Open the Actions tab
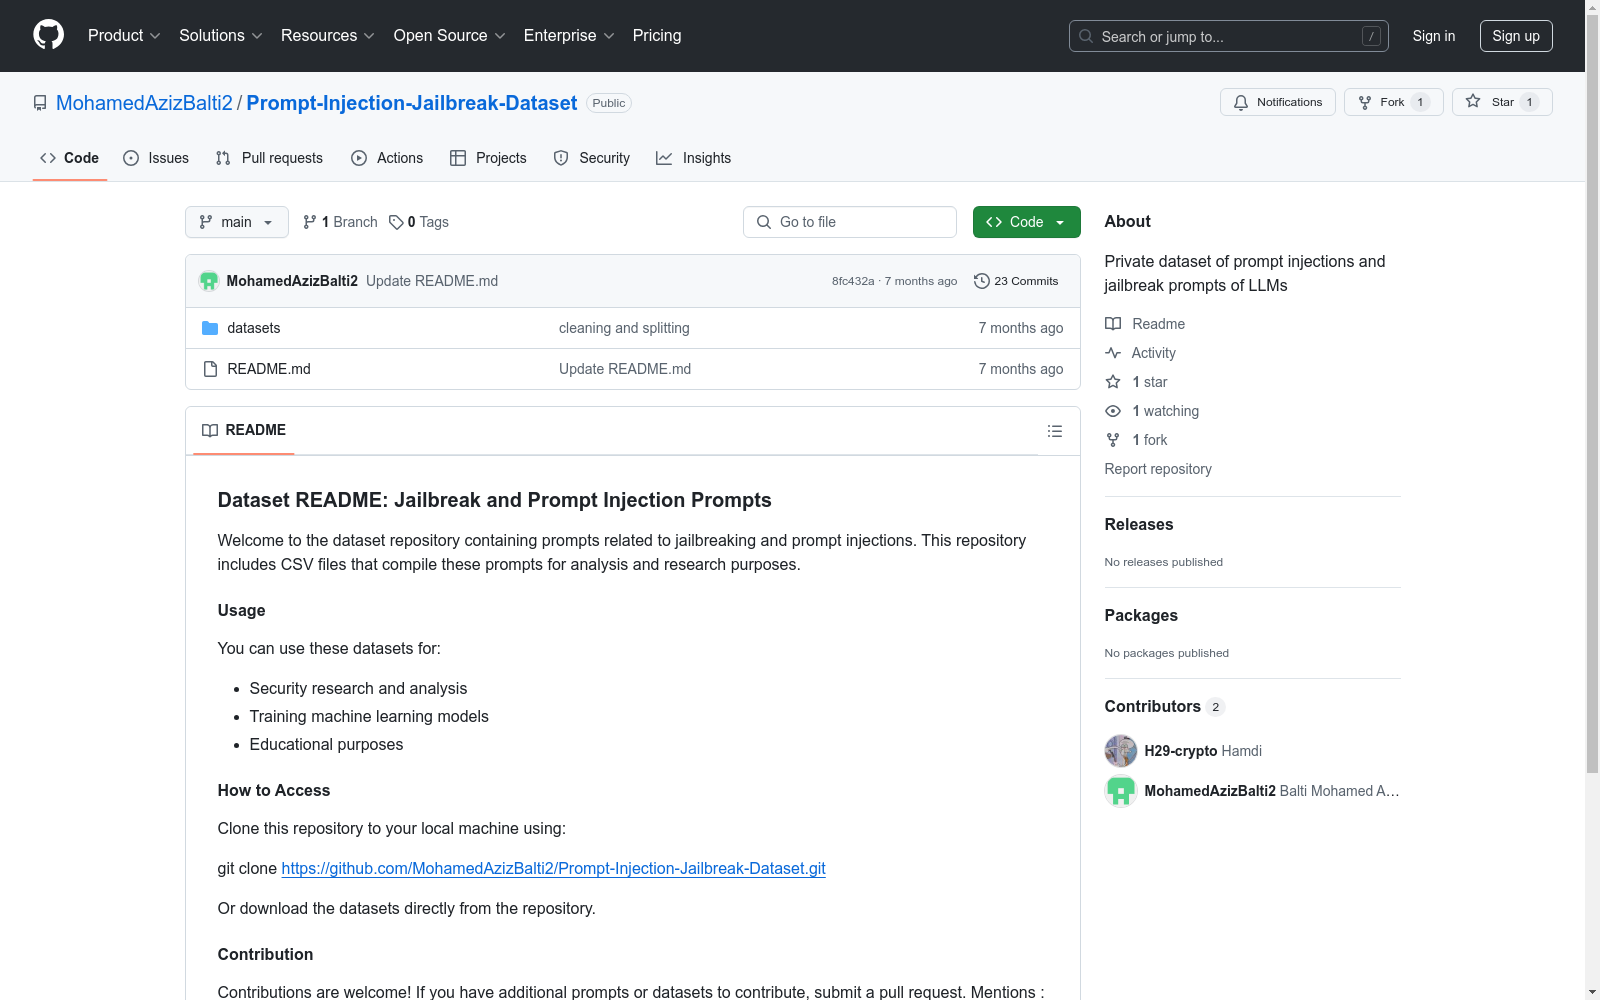 [387, 158]
